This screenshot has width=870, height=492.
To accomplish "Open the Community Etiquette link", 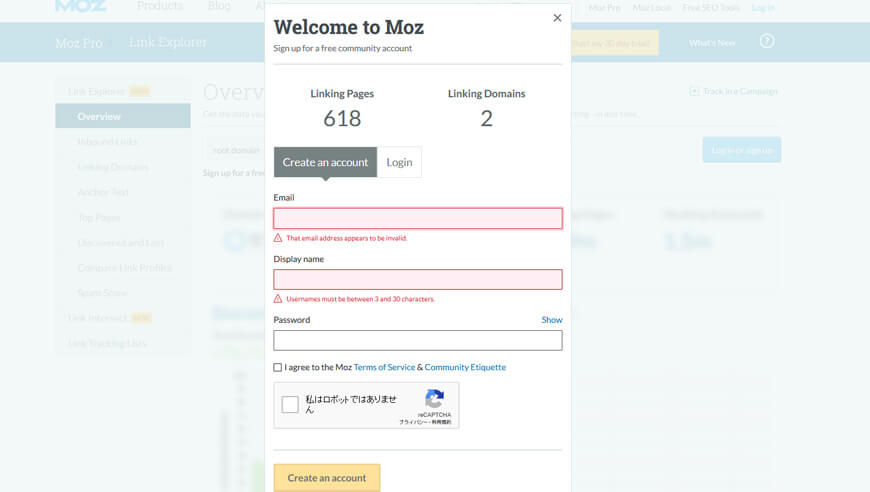I will click(x=465, y=367).
